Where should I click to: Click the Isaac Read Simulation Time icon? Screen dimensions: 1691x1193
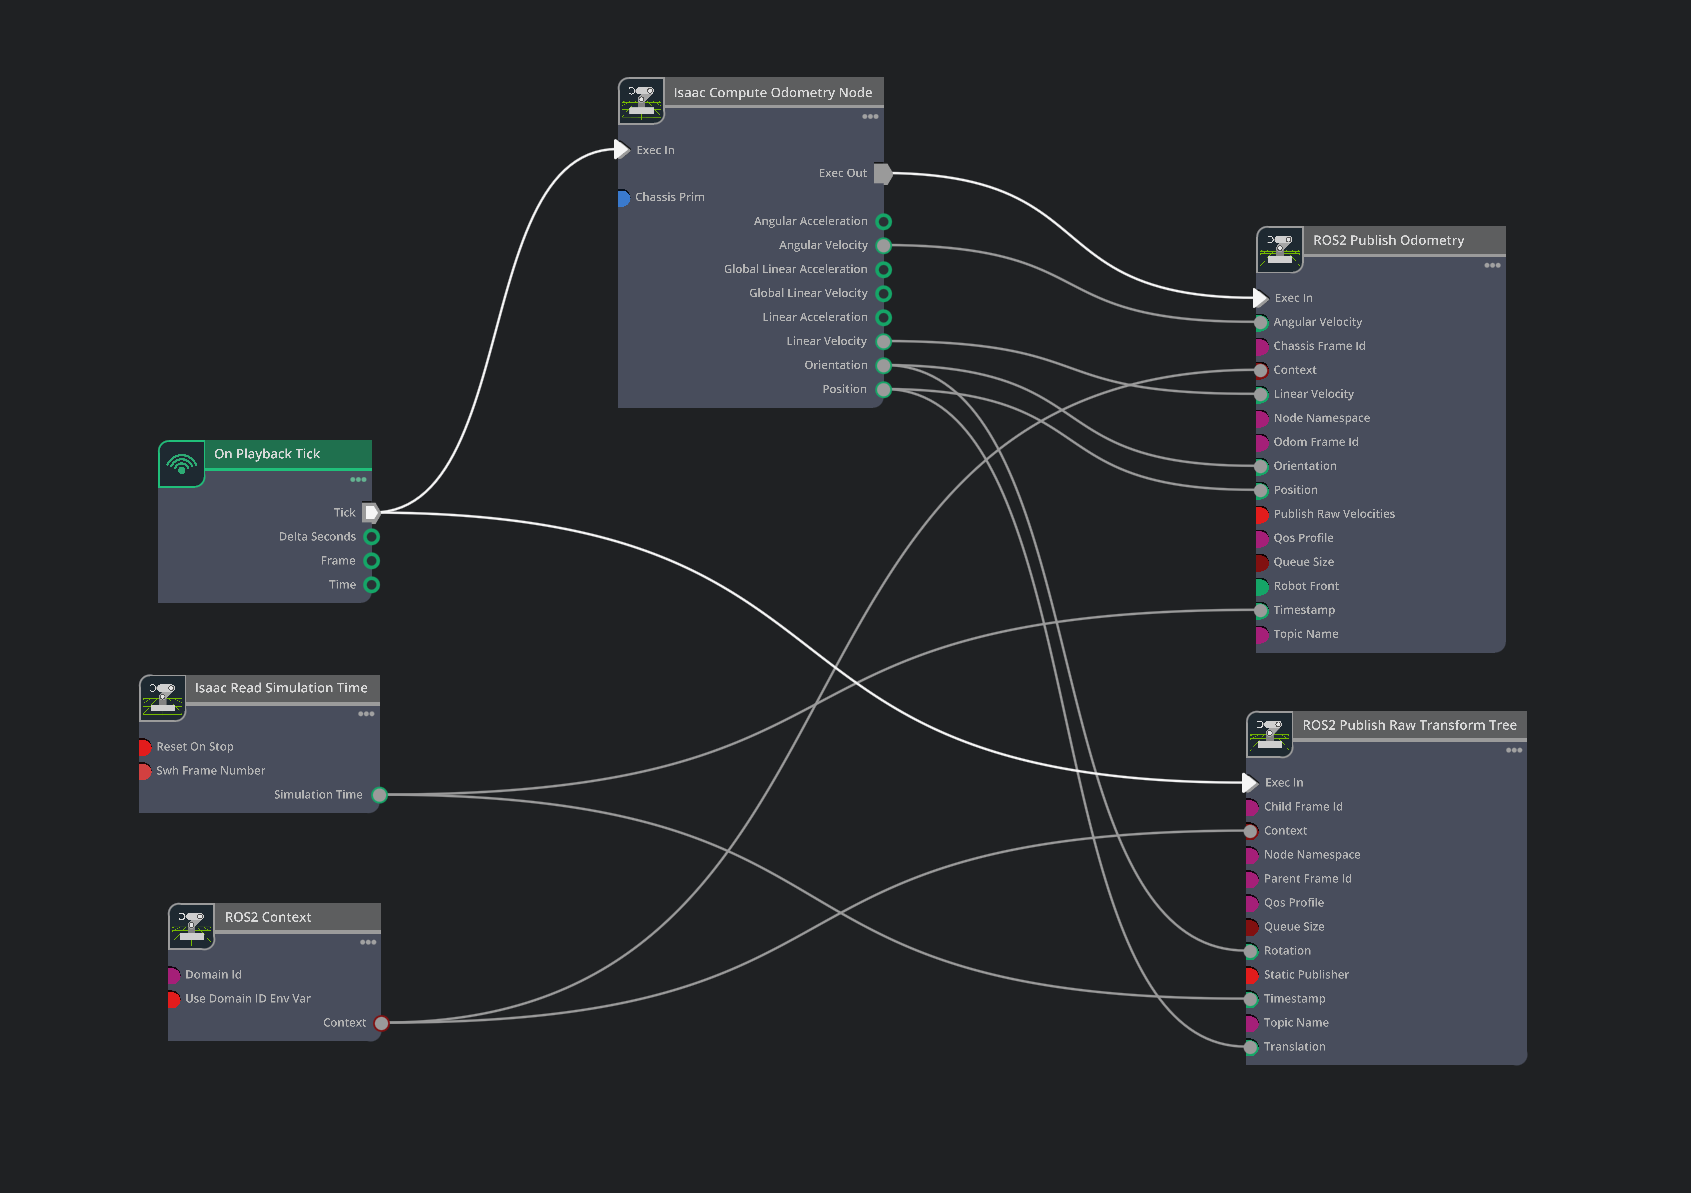point(162,698)
